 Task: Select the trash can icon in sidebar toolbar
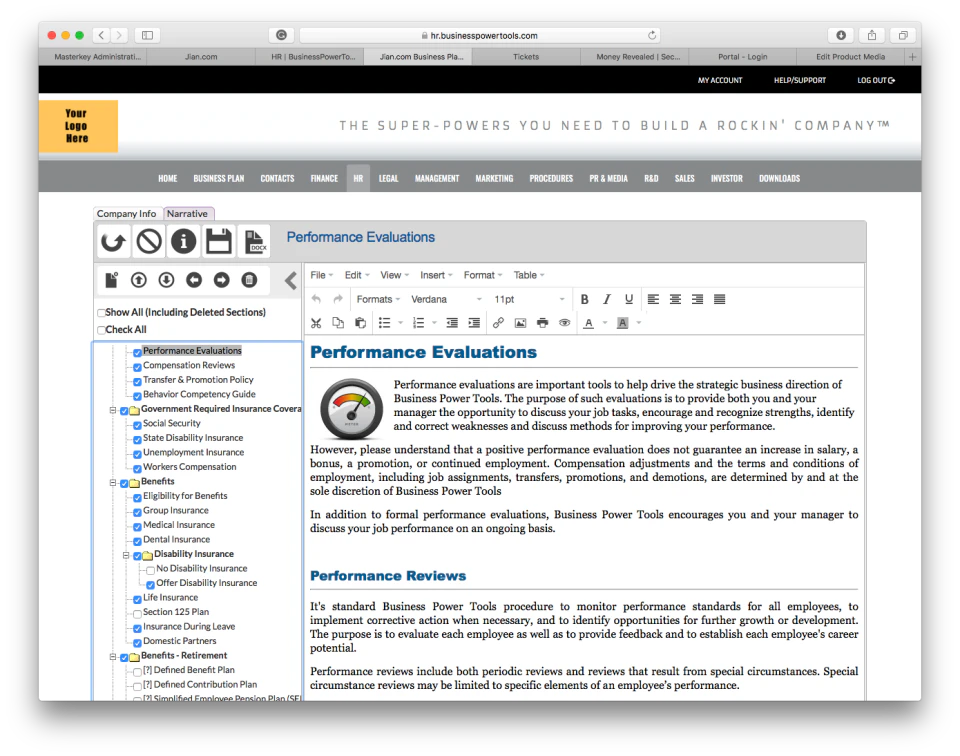coord(249,280)
